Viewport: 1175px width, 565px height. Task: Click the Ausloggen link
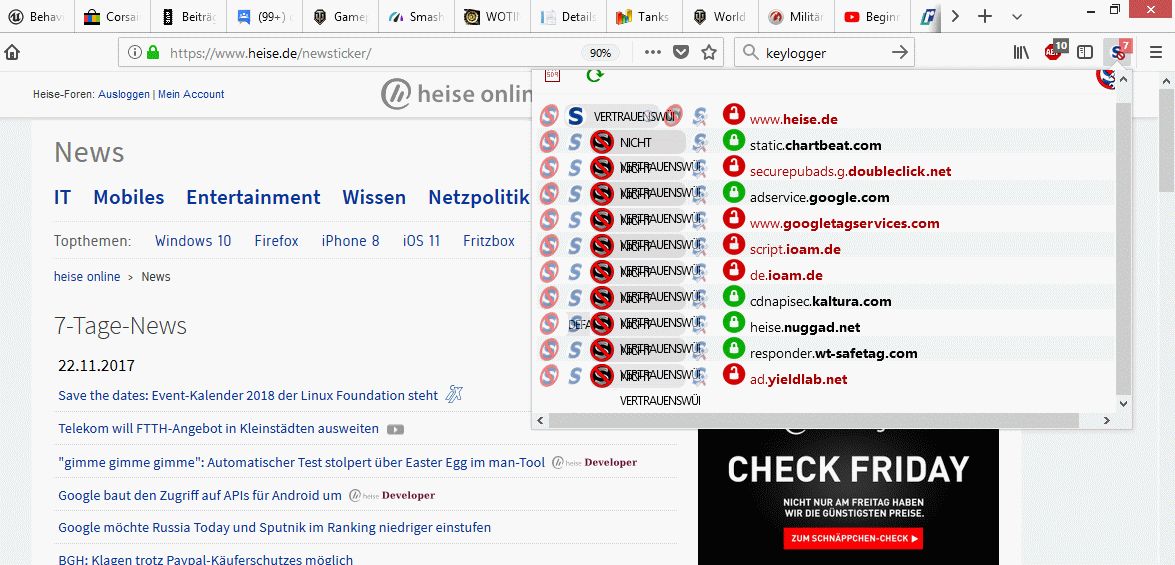124,94
